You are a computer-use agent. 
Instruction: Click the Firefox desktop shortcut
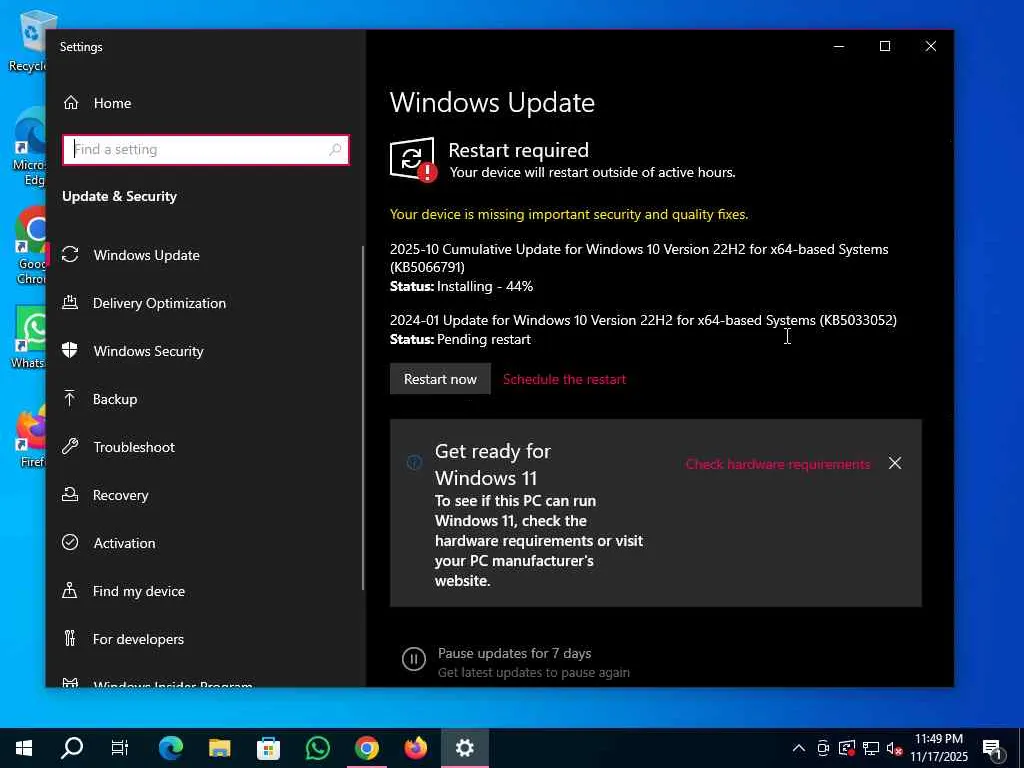point(31,436)
